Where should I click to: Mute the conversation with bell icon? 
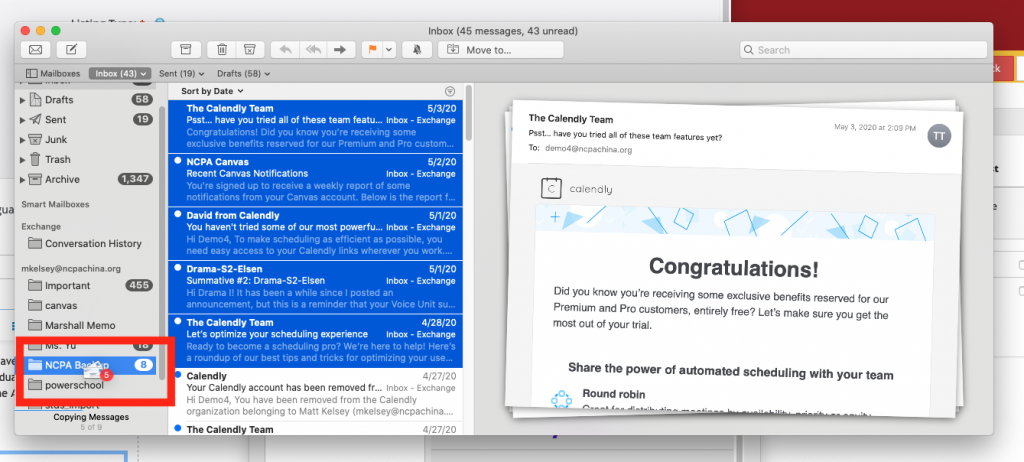pos(417,49)
